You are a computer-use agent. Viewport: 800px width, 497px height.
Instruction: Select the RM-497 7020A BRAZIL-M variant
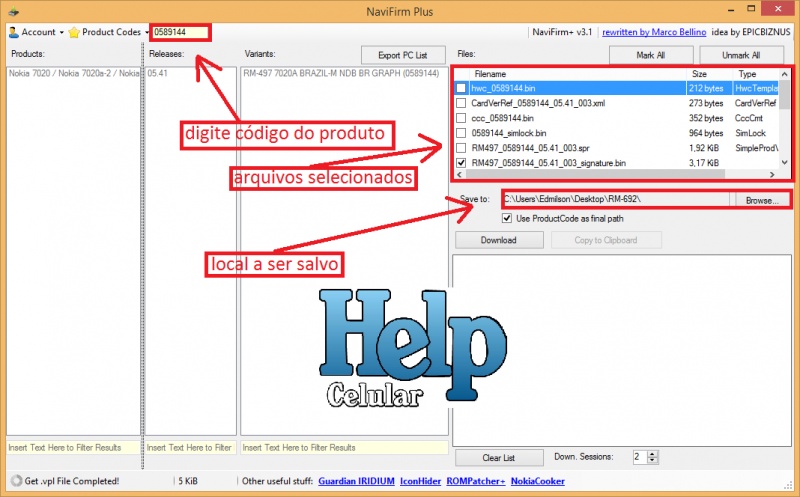point(341,73)
